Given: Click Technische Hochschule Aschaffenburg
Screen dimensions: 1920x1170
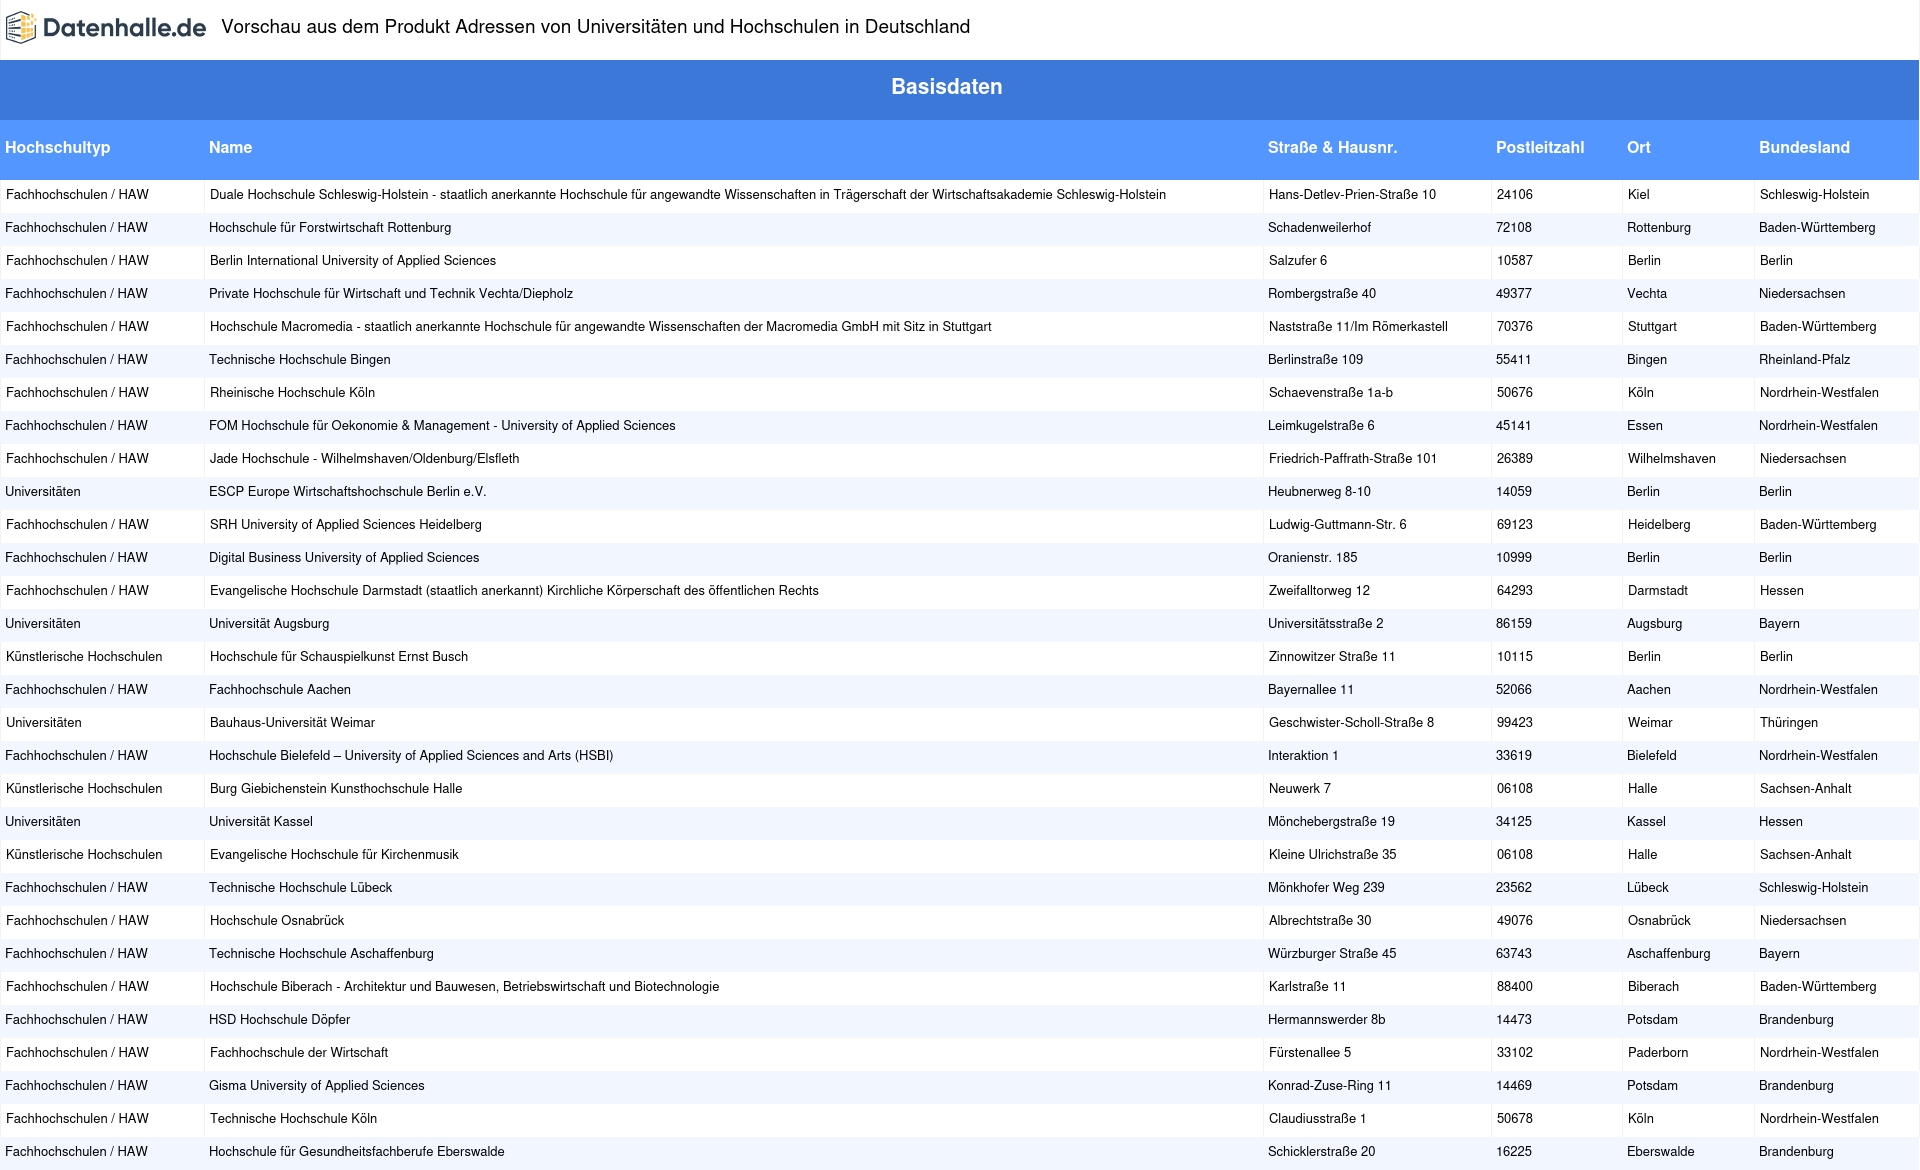Looking at the screenshot, I should coord(321,954).
